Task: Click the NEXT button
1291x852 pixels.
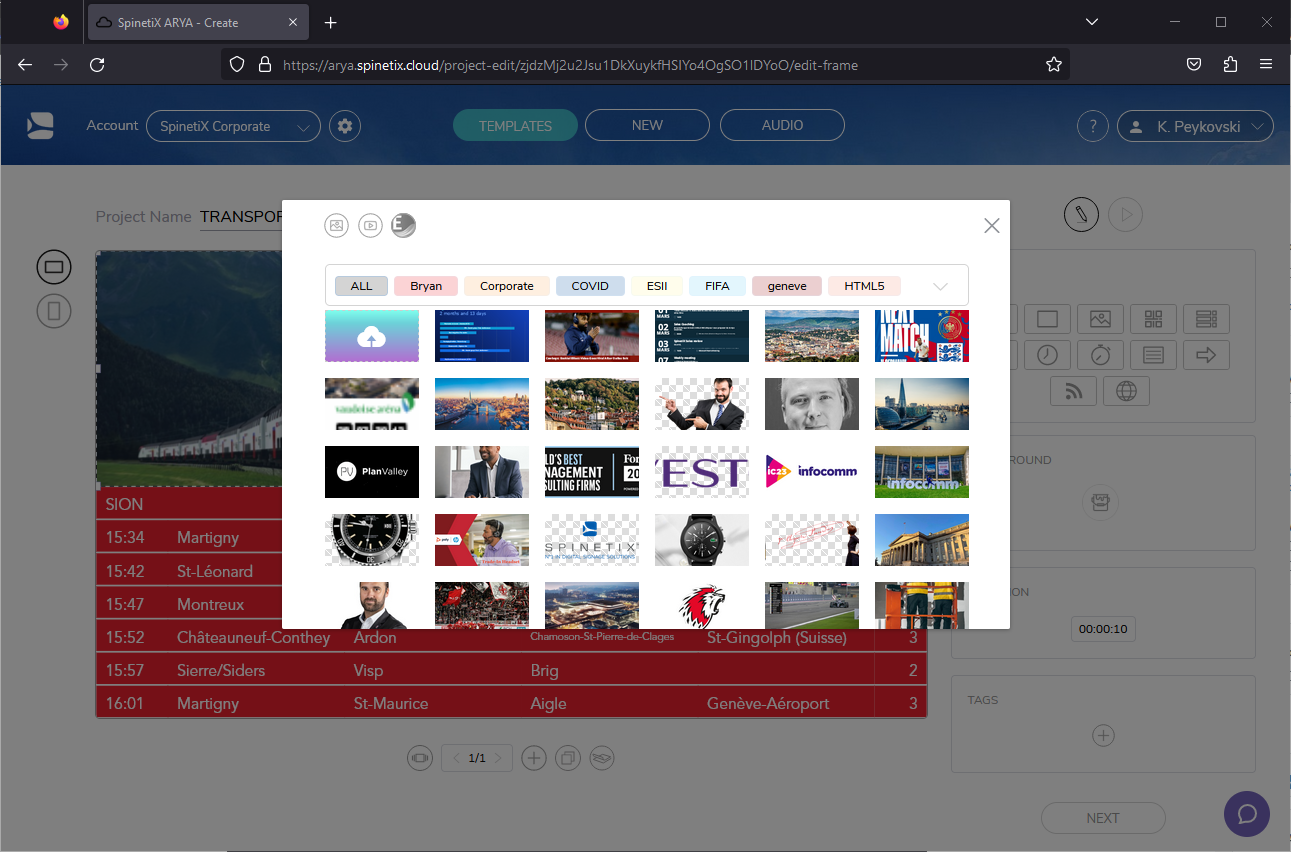Action: [1103, 817]
